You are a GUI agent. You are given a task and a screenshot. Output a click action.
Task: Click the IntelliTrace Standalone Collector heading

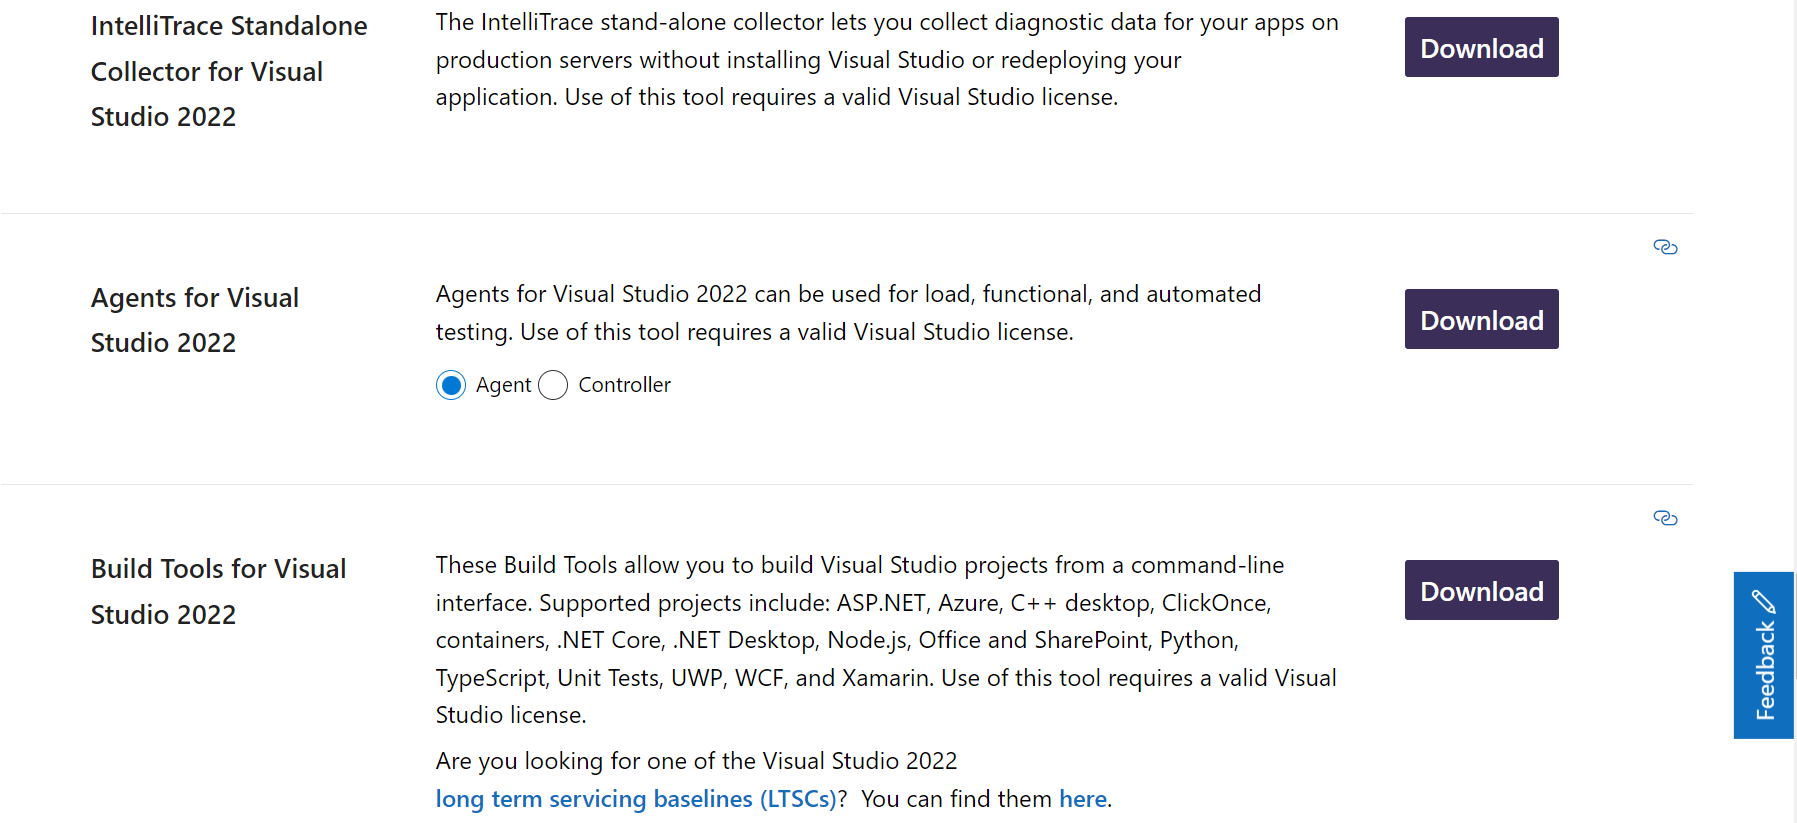(229, 71)
